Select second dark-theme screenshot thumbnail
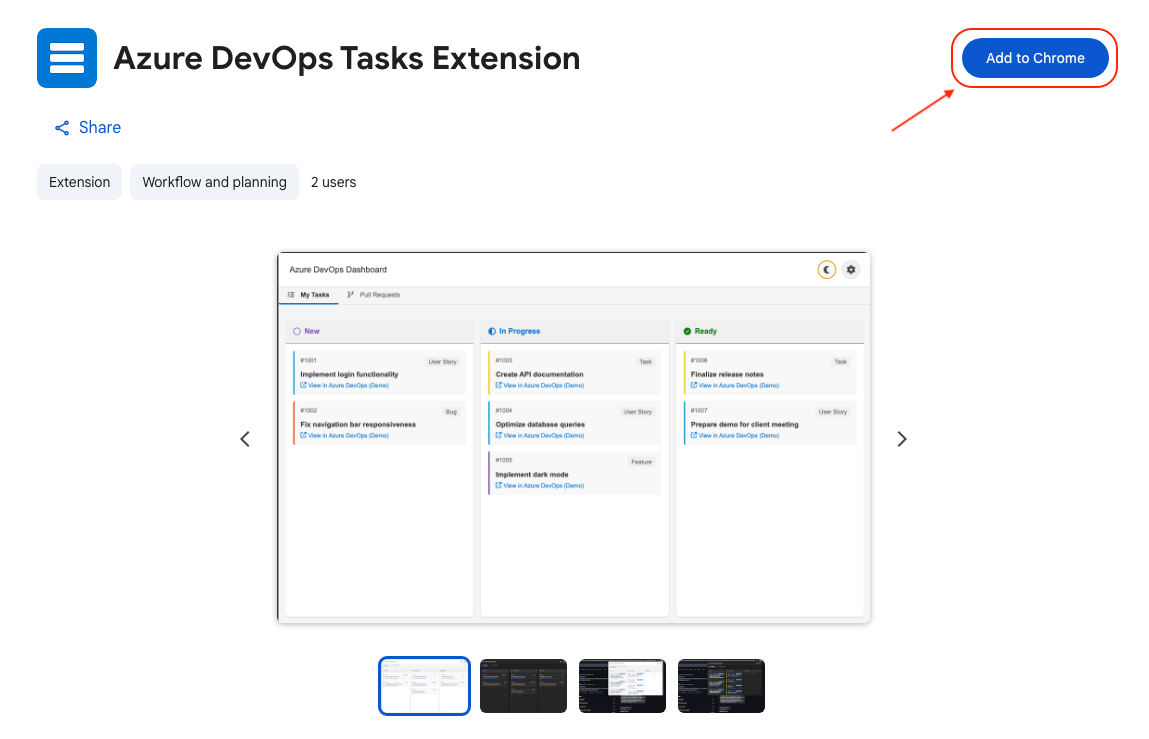1149x739 pixels. pos(523,685)
